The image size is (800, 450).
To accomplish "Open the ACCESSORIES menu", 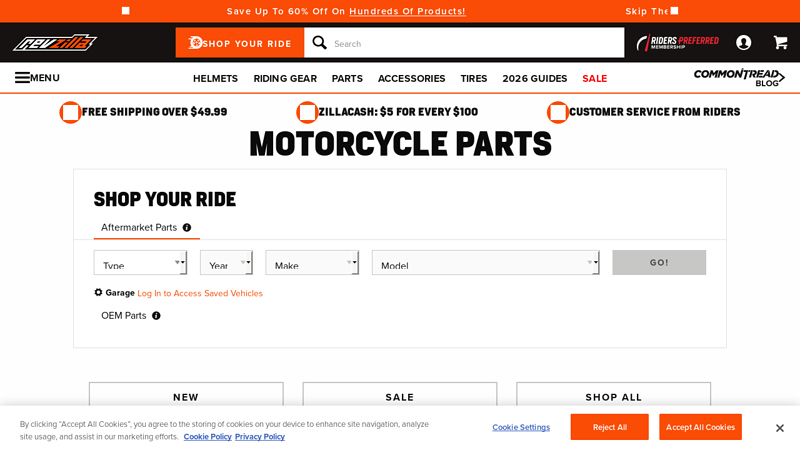I will 412,79.
